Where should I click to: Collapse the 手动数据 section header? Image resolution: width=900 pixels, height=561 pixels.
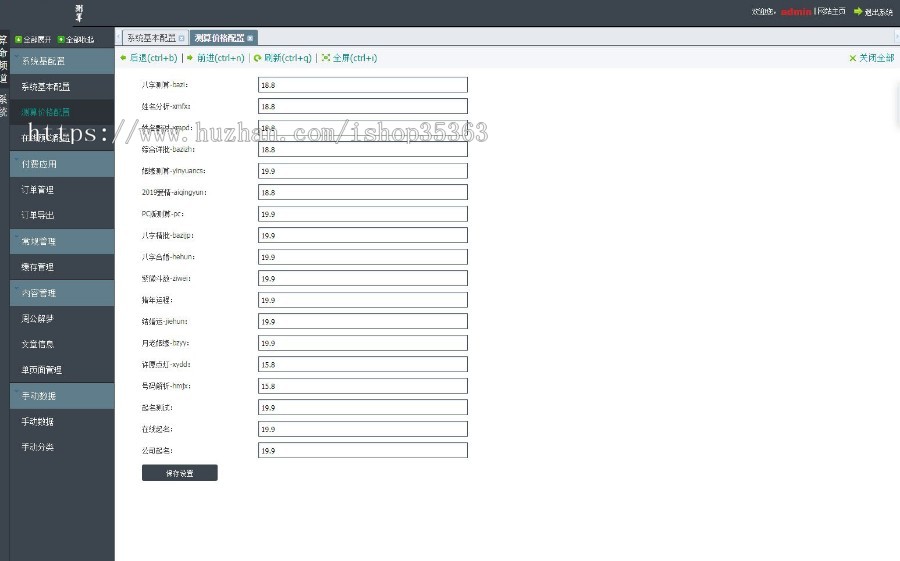point(62,396)
